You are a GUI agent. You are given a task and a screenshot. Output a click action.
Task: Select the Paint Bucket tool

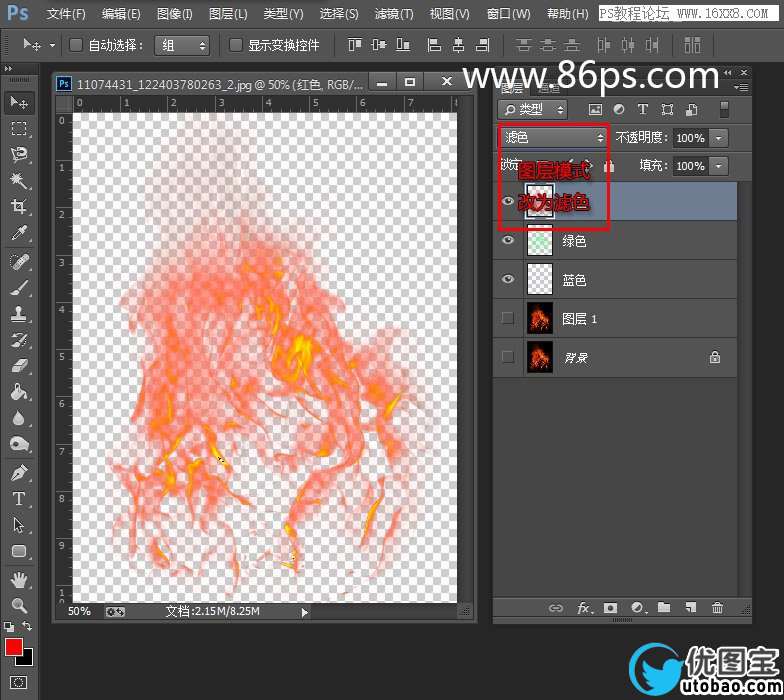point(19,392)
